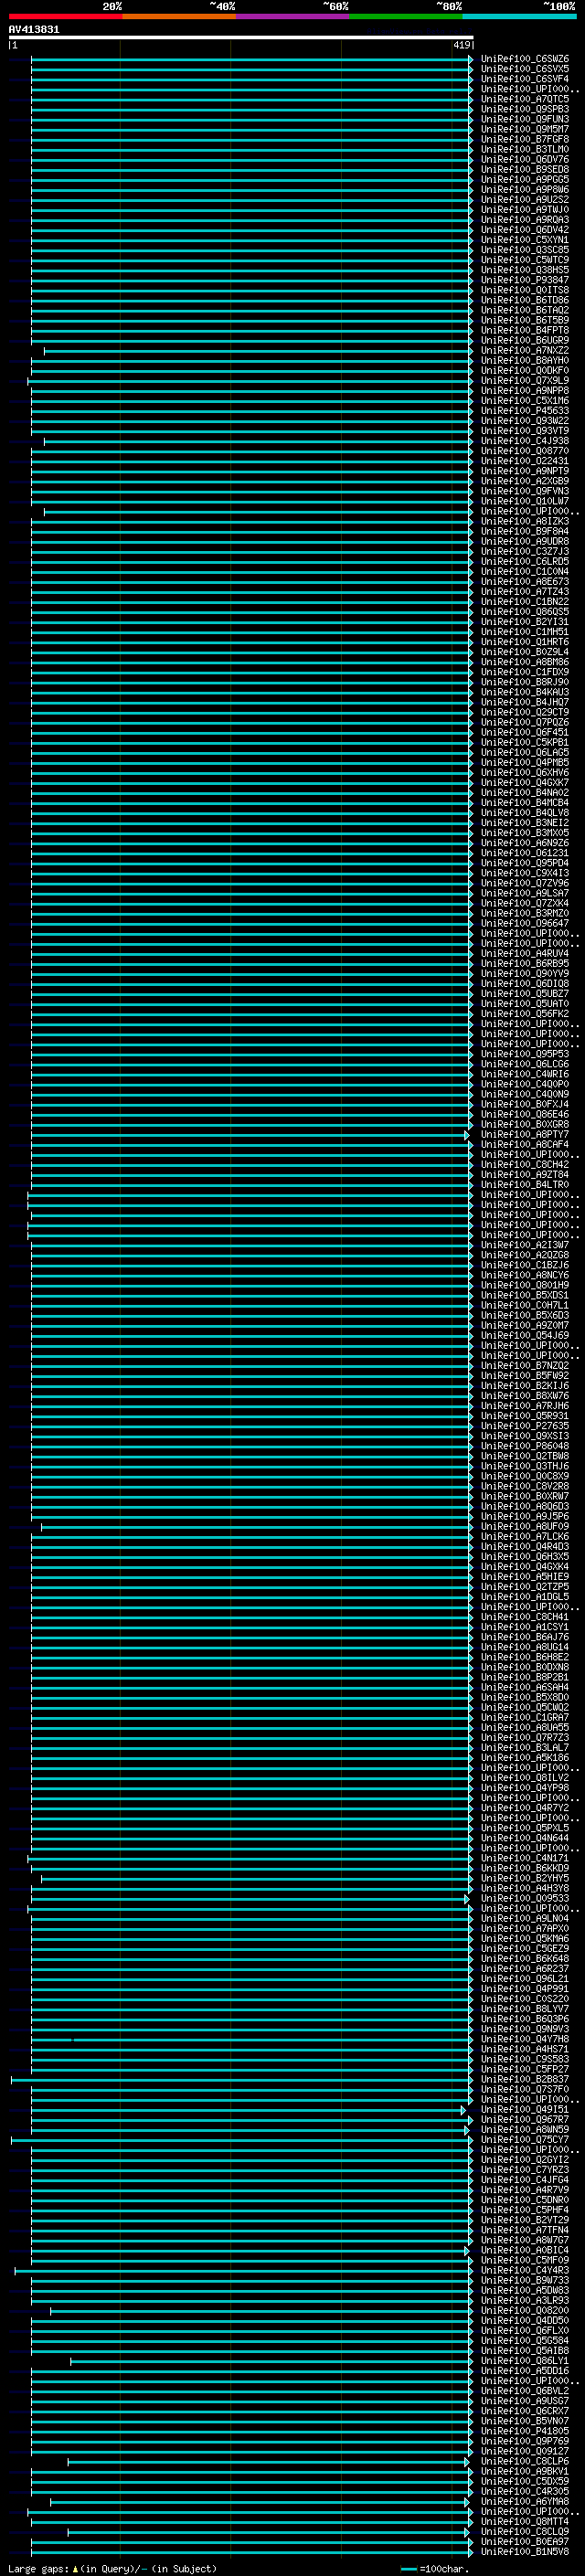Click the alignment bar for UniRef100_B0EA97
The image size is (585, 2576).
[252, 2543]
